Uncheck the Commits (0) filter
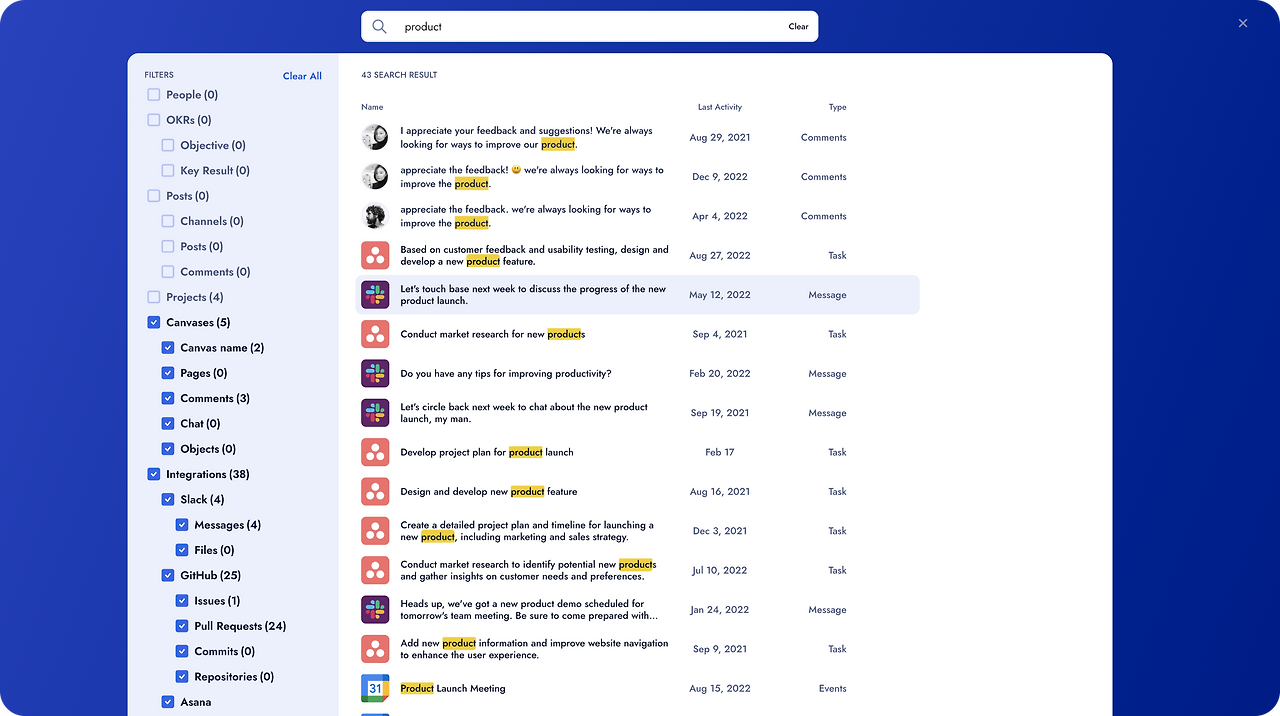The width and height of the screenshot is (1280, 716). click(x=182, y=651)
